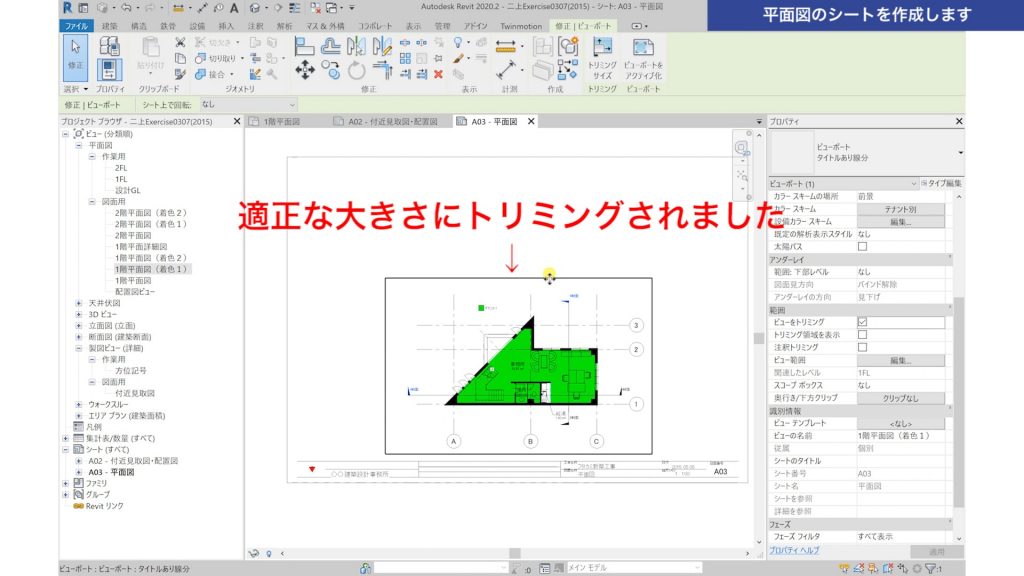Screen dimensions: 1024x576
Task: Select the Align tool on the Modify ribbon
Action: coord(303,45)
